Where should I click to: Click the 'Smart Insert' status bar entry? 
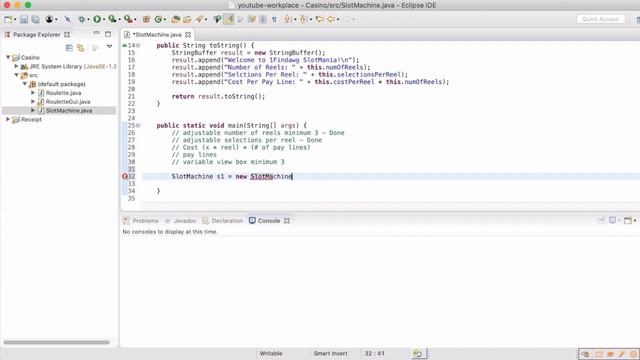(x=330, y=353)
